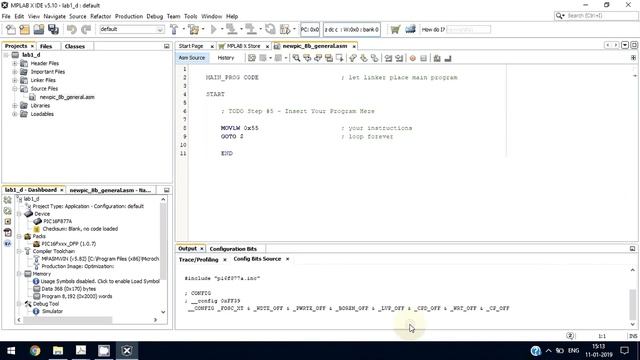The image size is (640, 360).
Task: Switch to the Configuration Bits tab
Action: pyautogui.click(x=233, y=249)
